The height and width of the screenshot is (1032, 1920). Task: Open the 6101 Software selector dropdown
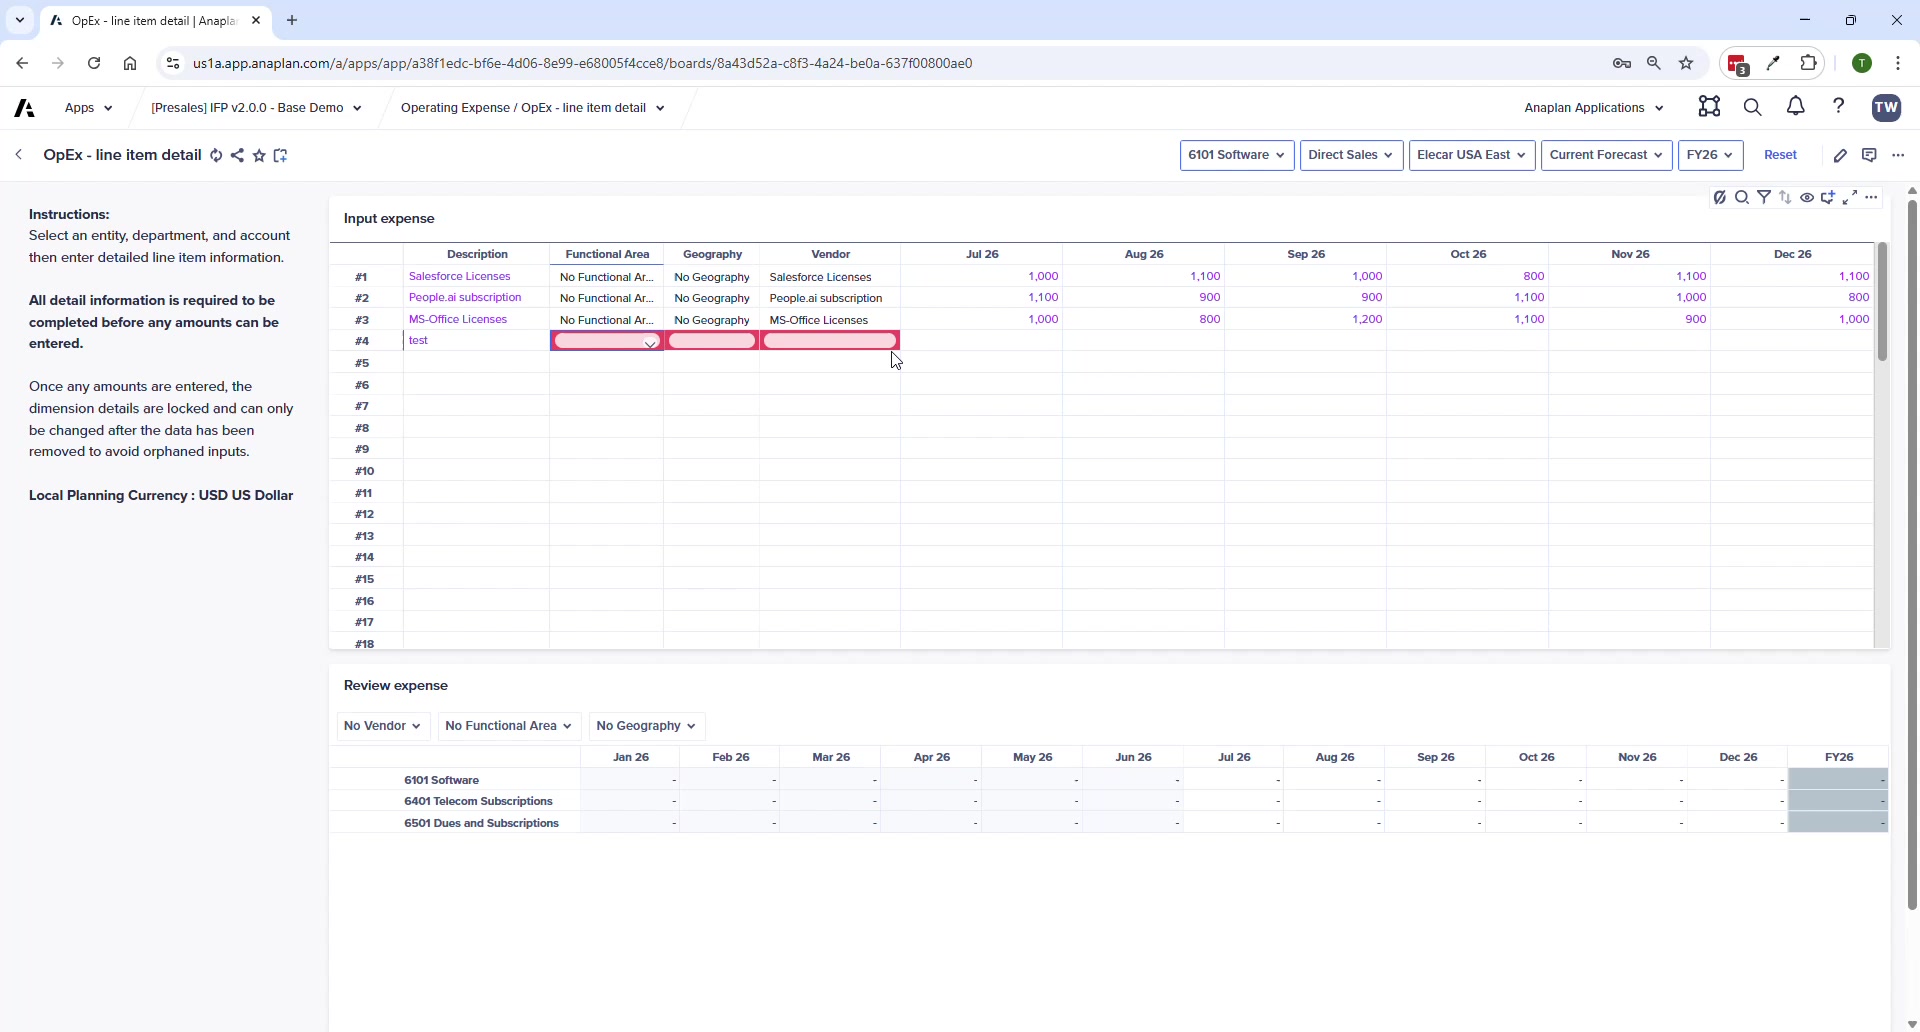click(1237, 155)
